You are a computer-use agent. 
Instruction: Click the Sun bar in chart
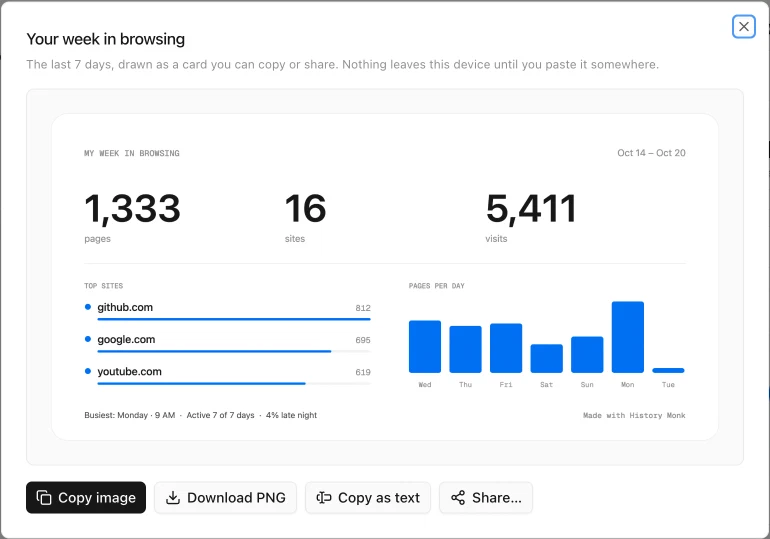pos(587,354)
